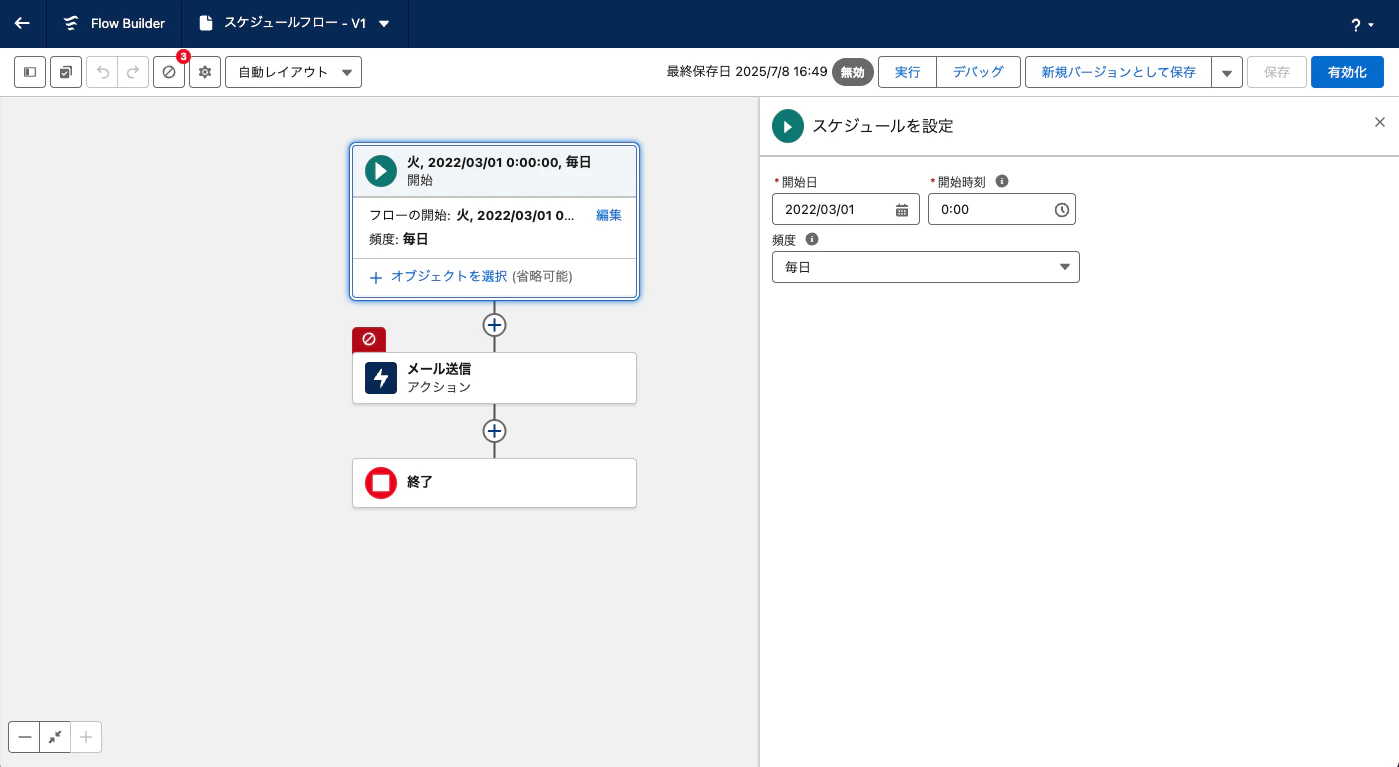Open the error list showing 3 issues

coord(168,71)
